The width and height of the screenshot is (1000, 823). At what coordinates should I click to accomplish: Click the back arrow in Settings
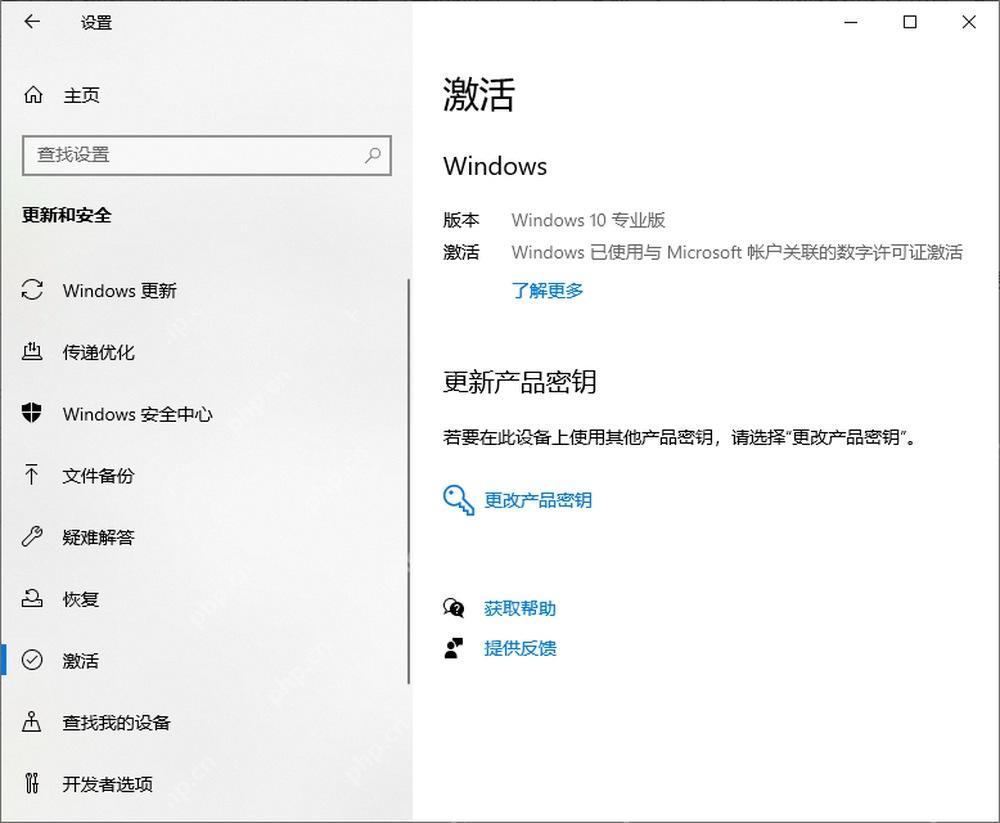click(x=32, y=22)
